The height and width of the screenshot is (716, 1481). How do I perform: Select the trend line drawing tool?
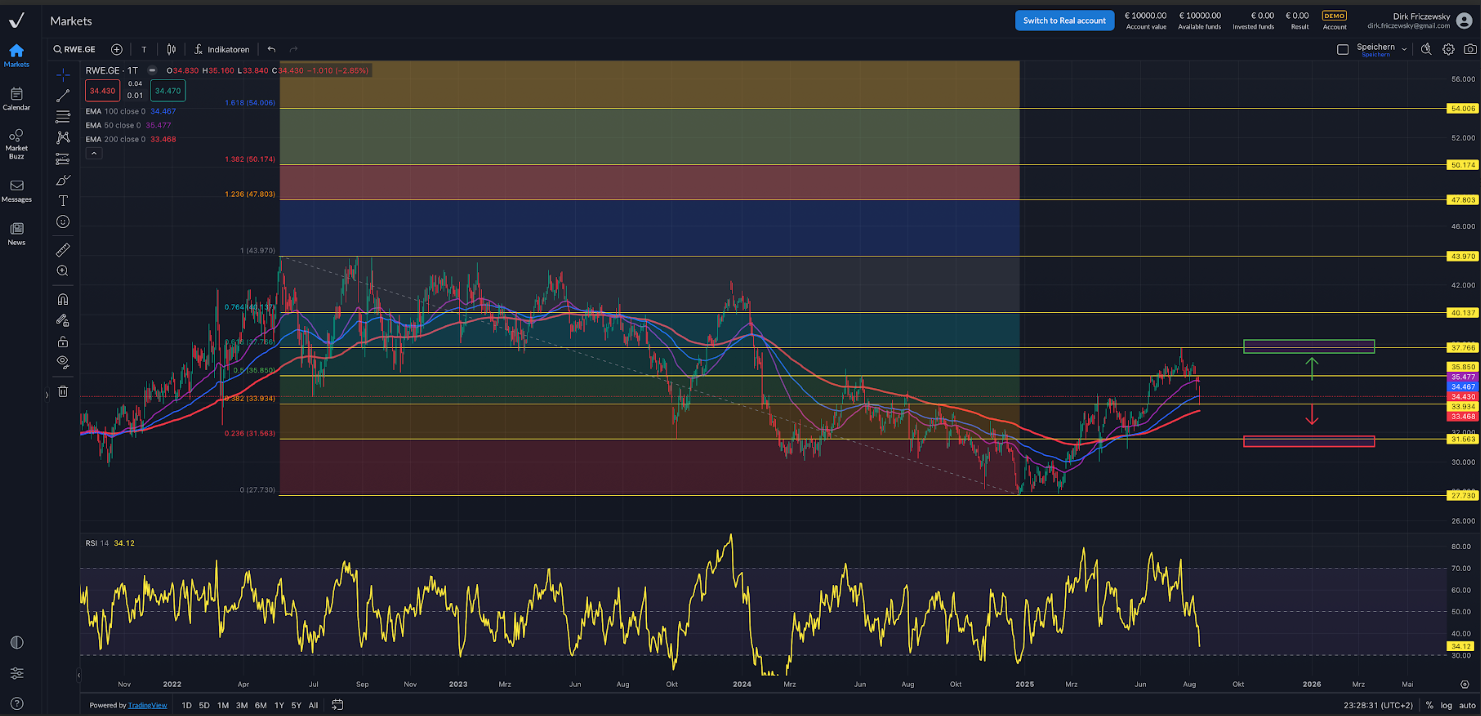(63, 96)
